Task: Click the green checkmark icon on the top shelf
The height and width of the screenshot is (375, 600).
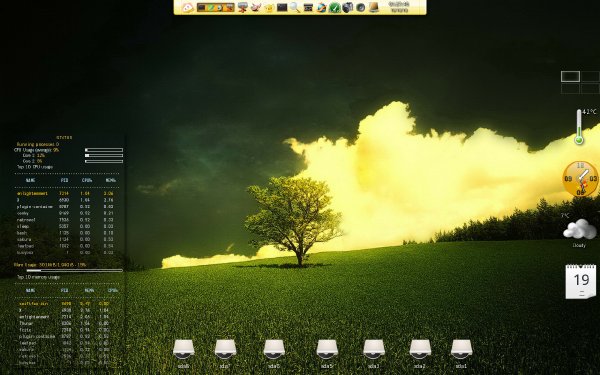Action: [x=334, y=7]
